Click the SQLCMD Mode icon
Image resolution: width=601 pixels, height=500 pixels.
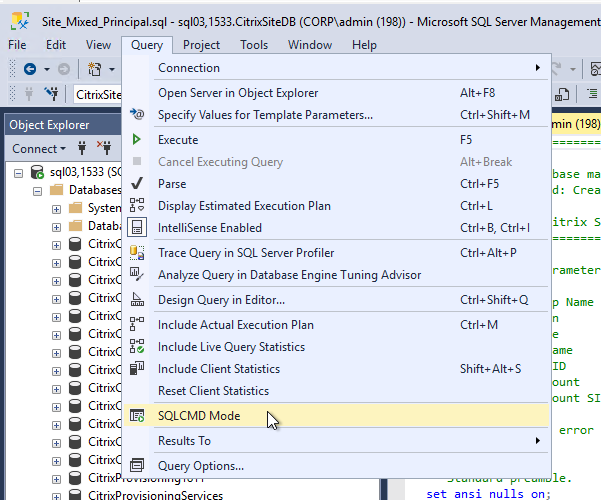click(137, 416)
